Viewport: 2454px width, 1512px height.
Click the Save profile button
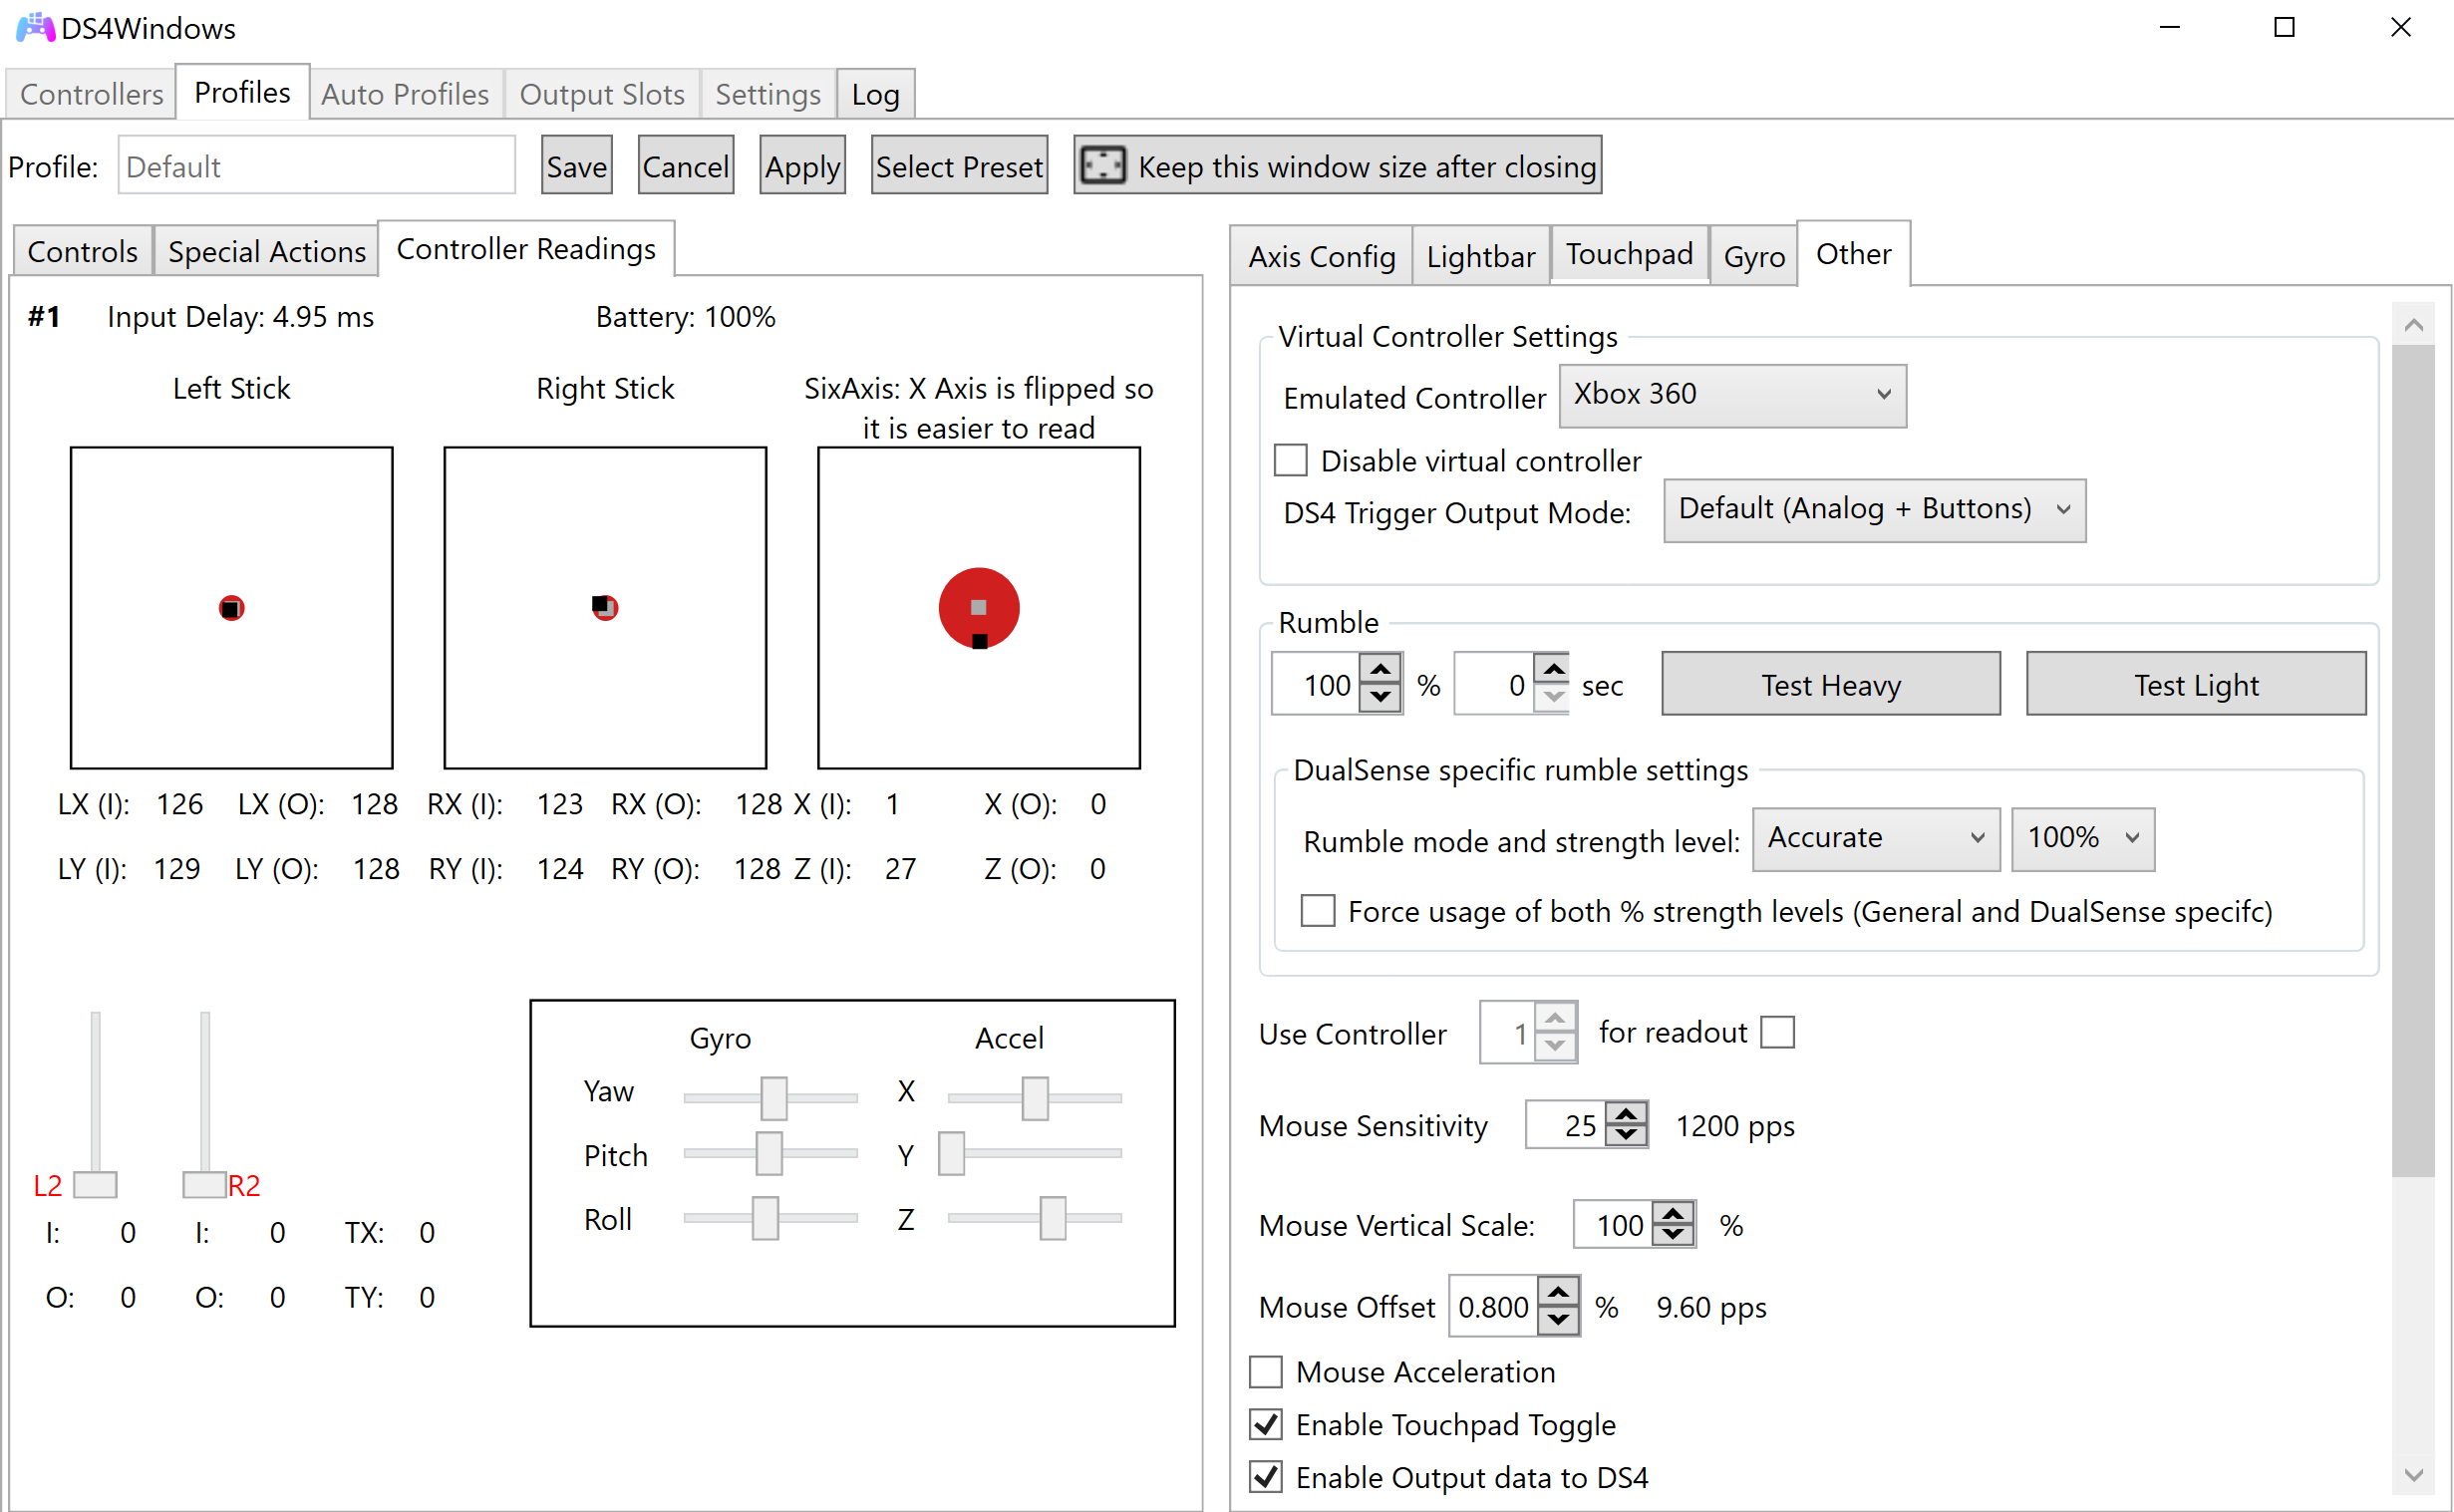[577, 165]
